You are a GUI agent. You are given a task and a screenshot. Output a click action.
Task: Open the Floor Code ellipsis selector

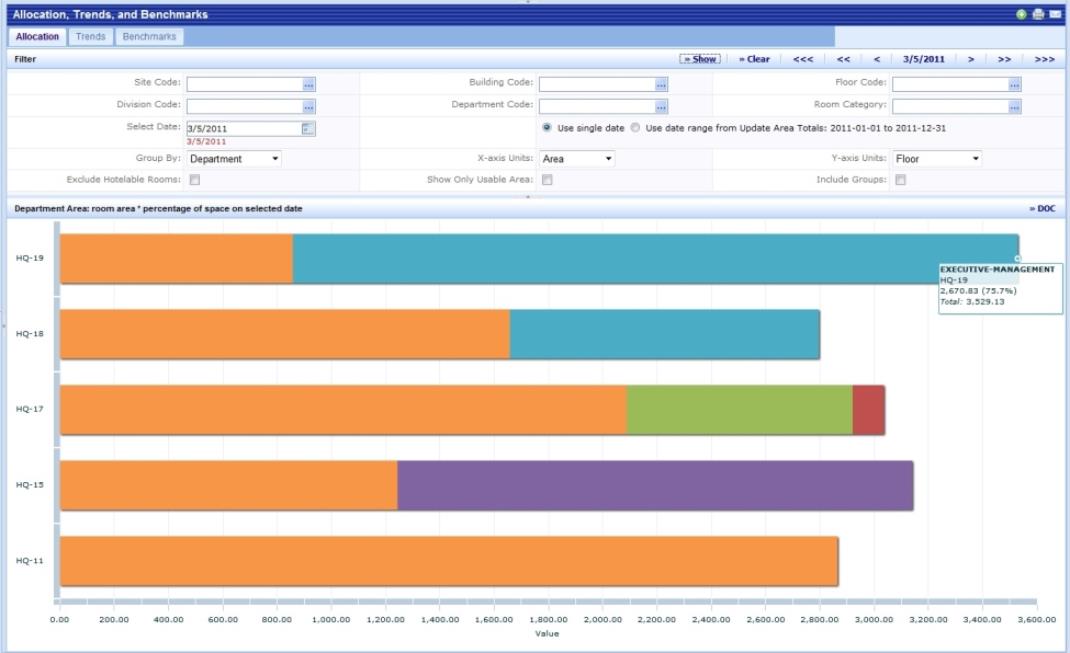(x=1013, y=83)
